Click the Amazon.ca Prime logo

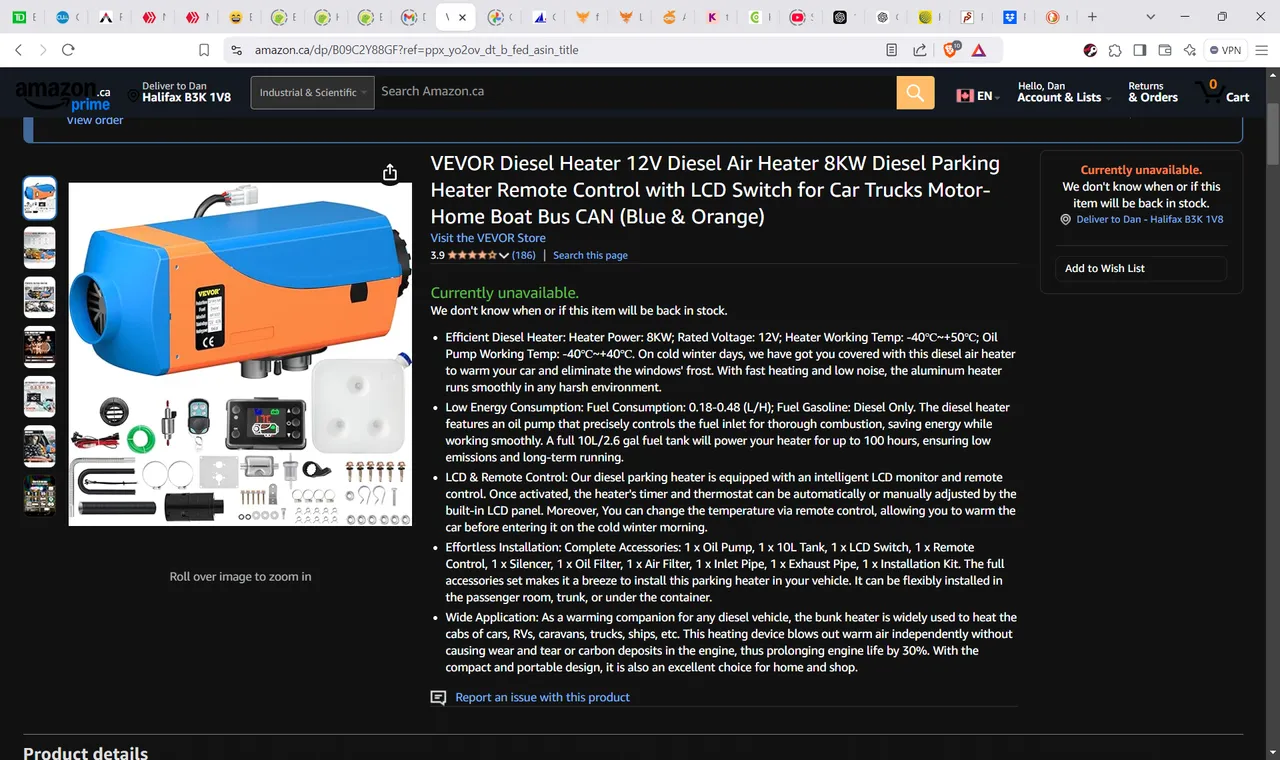pyautogui.click(x=64, y=95)
